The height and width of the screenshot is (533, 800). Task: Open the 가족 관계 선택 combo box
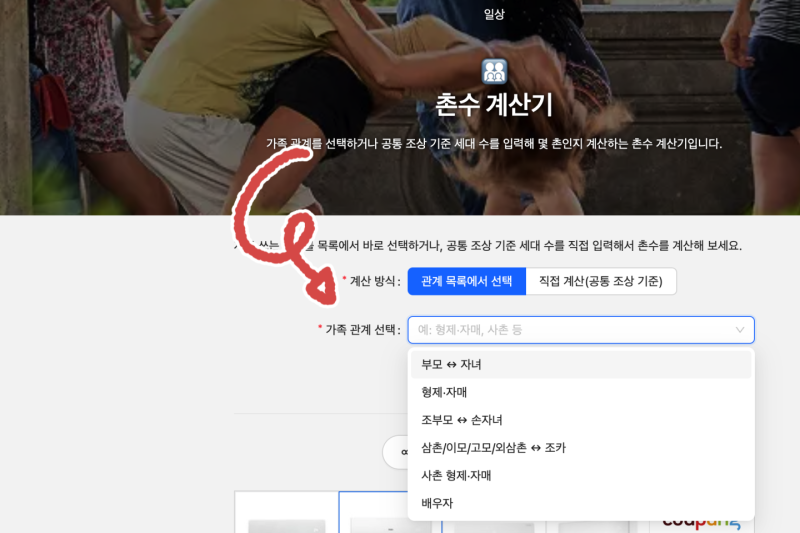point(581,330)
